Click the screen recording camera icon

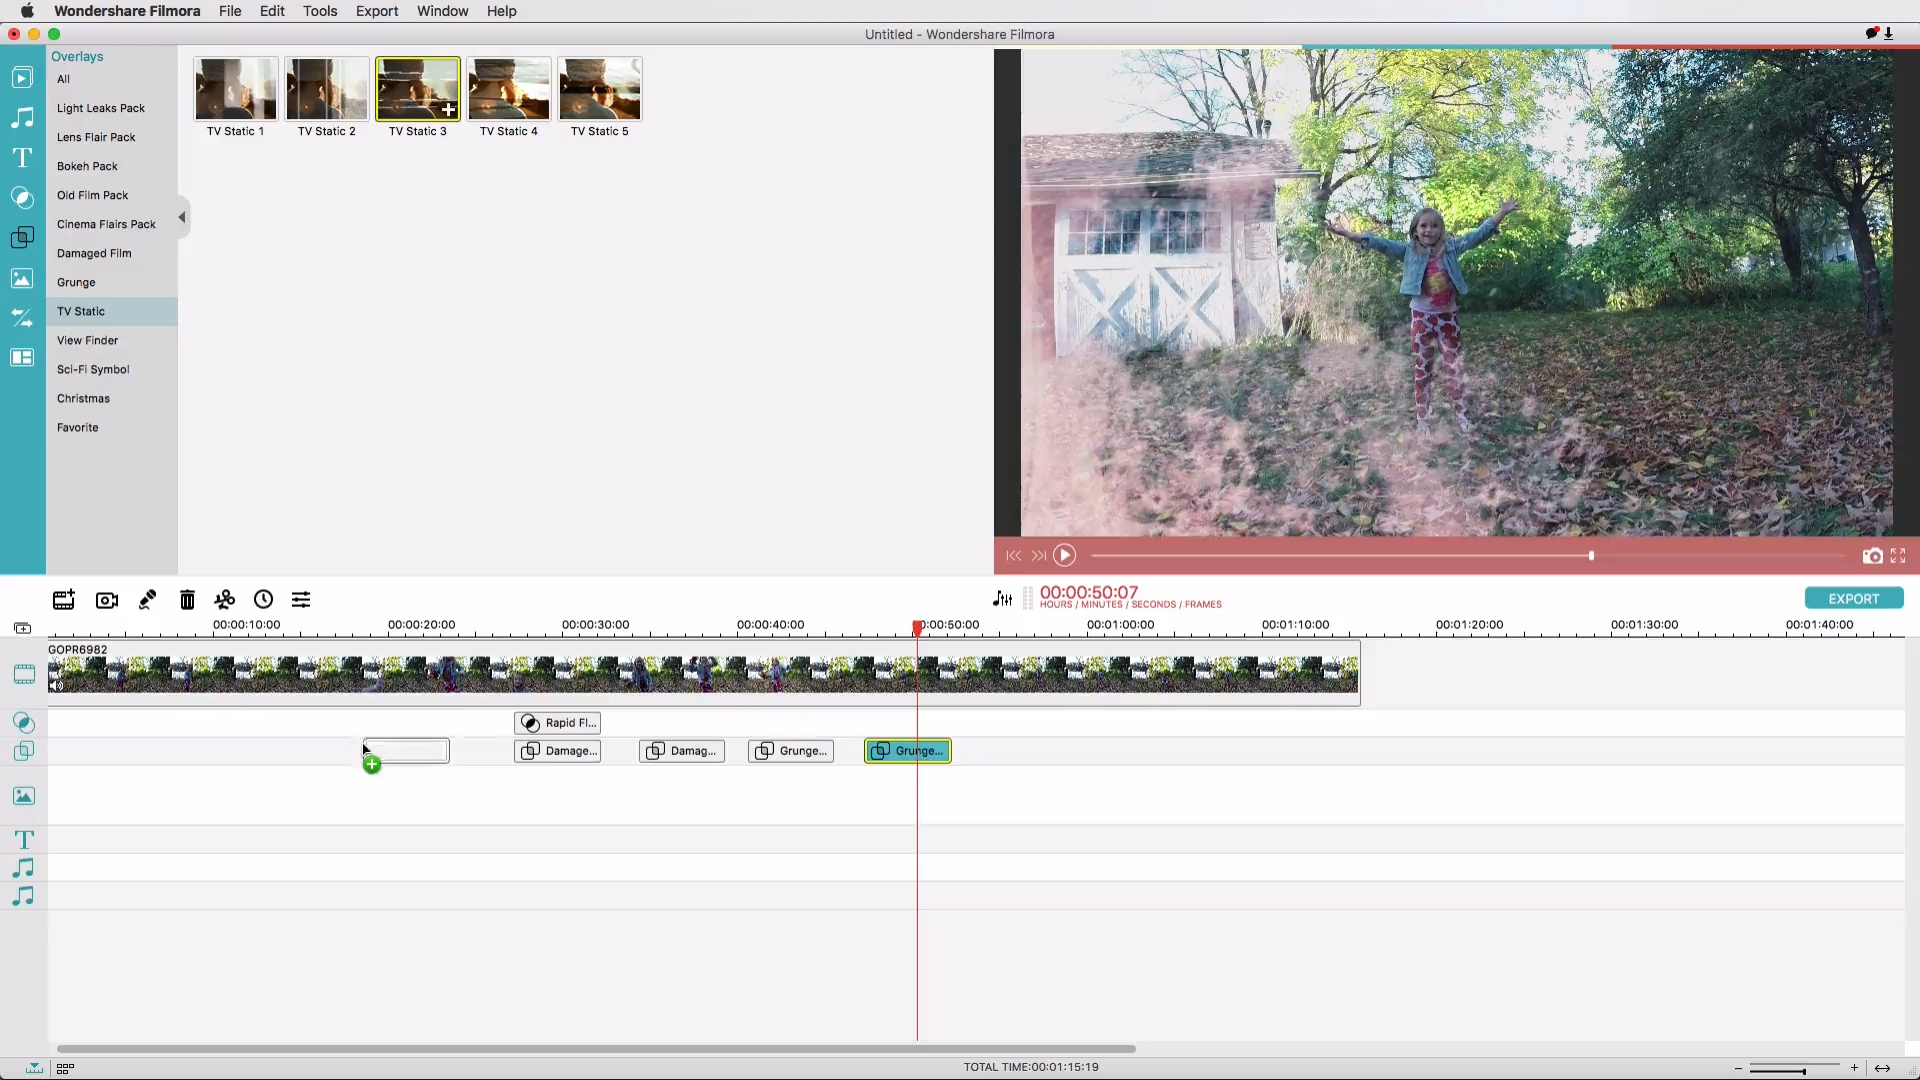click(x=105, y=600)
